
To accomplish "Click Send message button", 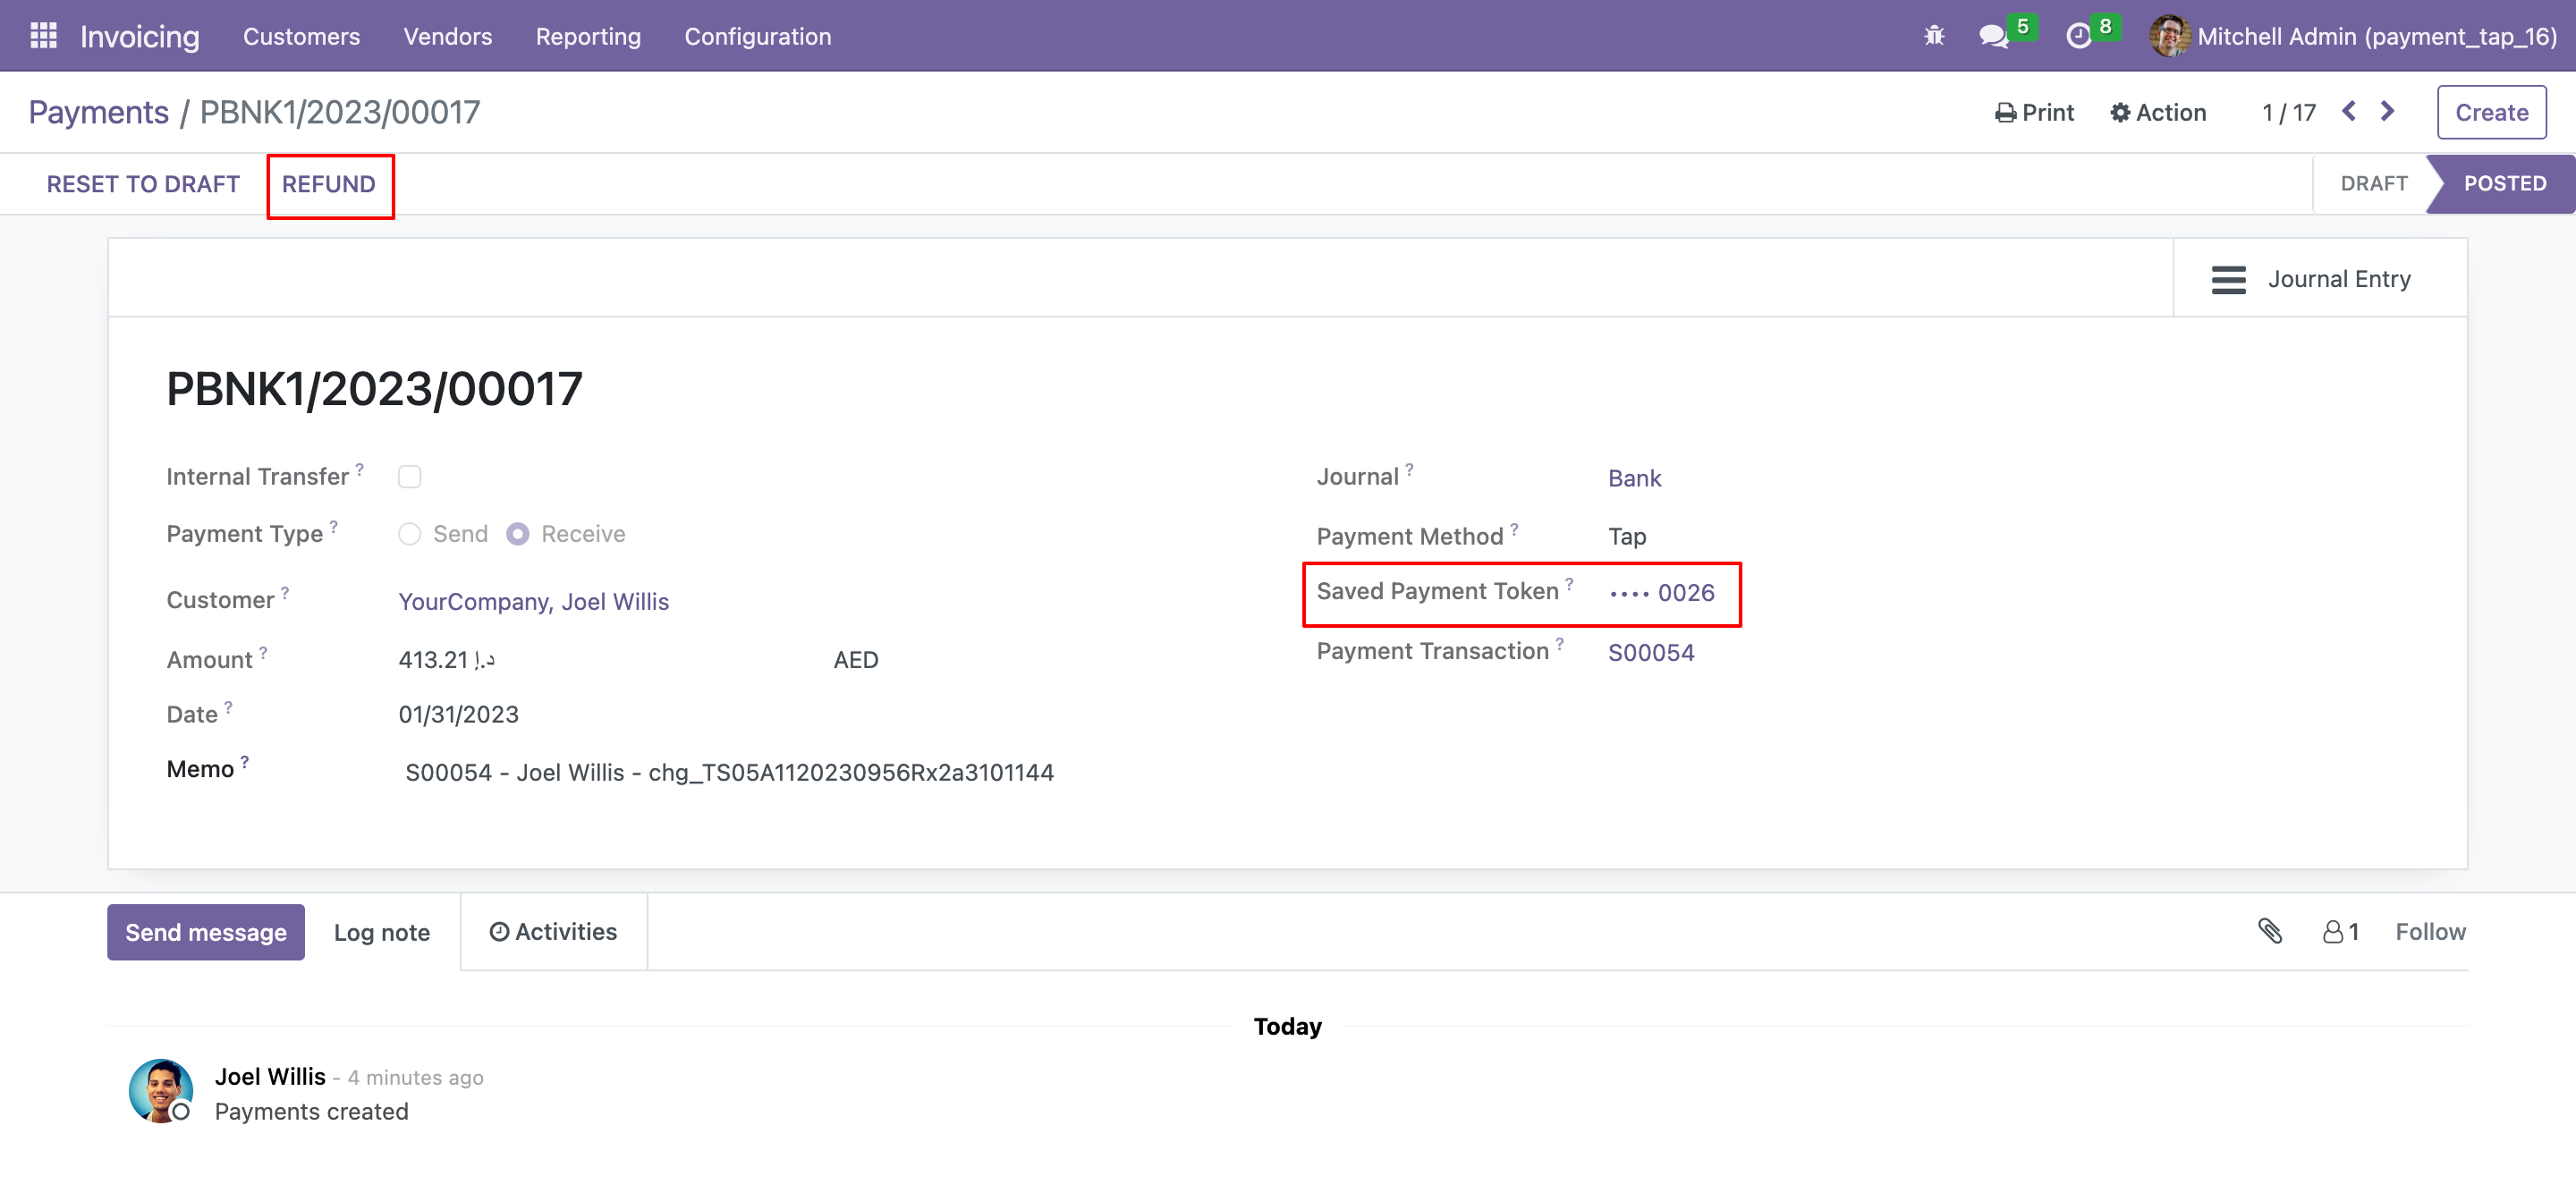I will (x=206, y=932).
